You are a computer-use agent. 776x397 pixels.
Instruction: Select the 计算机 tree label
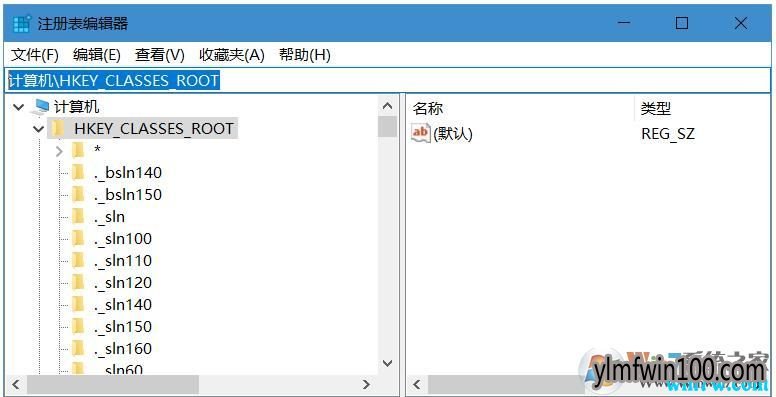77,106
